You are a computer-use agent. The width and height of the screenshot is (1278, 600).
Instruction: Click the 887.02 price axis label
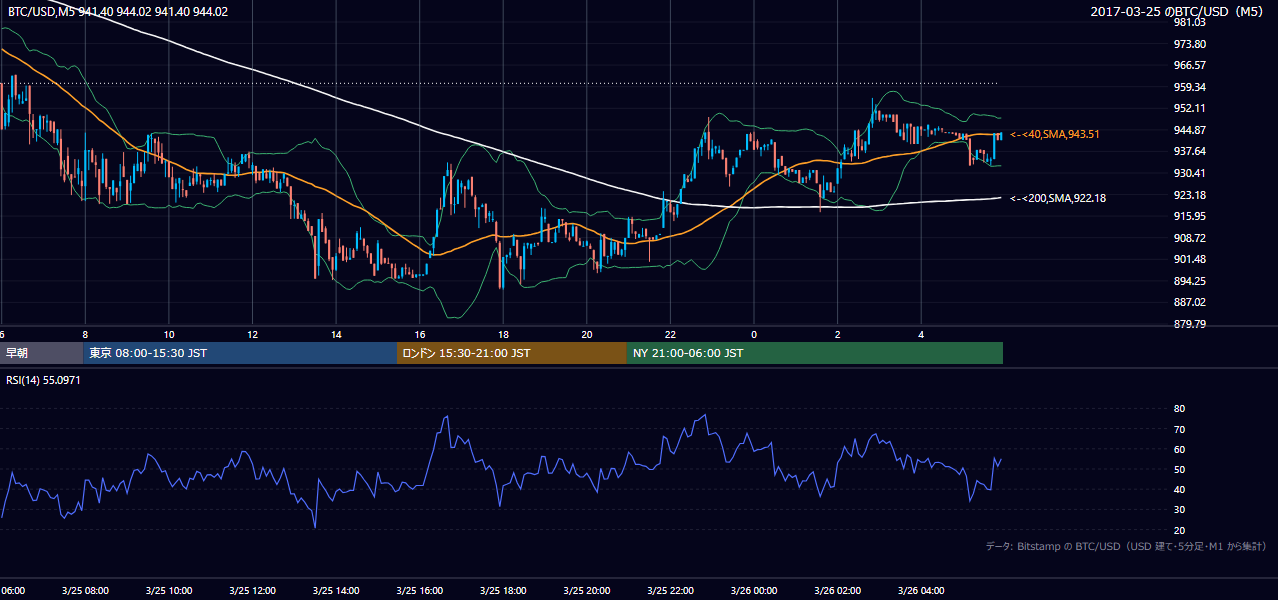pyautogui.click(x=1189, y=302)
